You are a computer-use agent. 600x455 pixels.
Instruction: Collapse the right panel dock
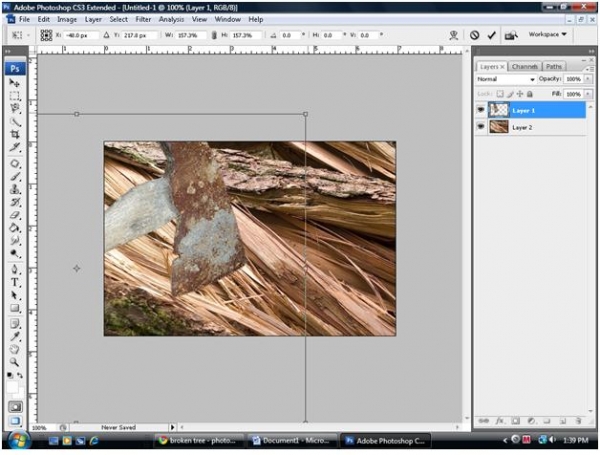(592, 51)
